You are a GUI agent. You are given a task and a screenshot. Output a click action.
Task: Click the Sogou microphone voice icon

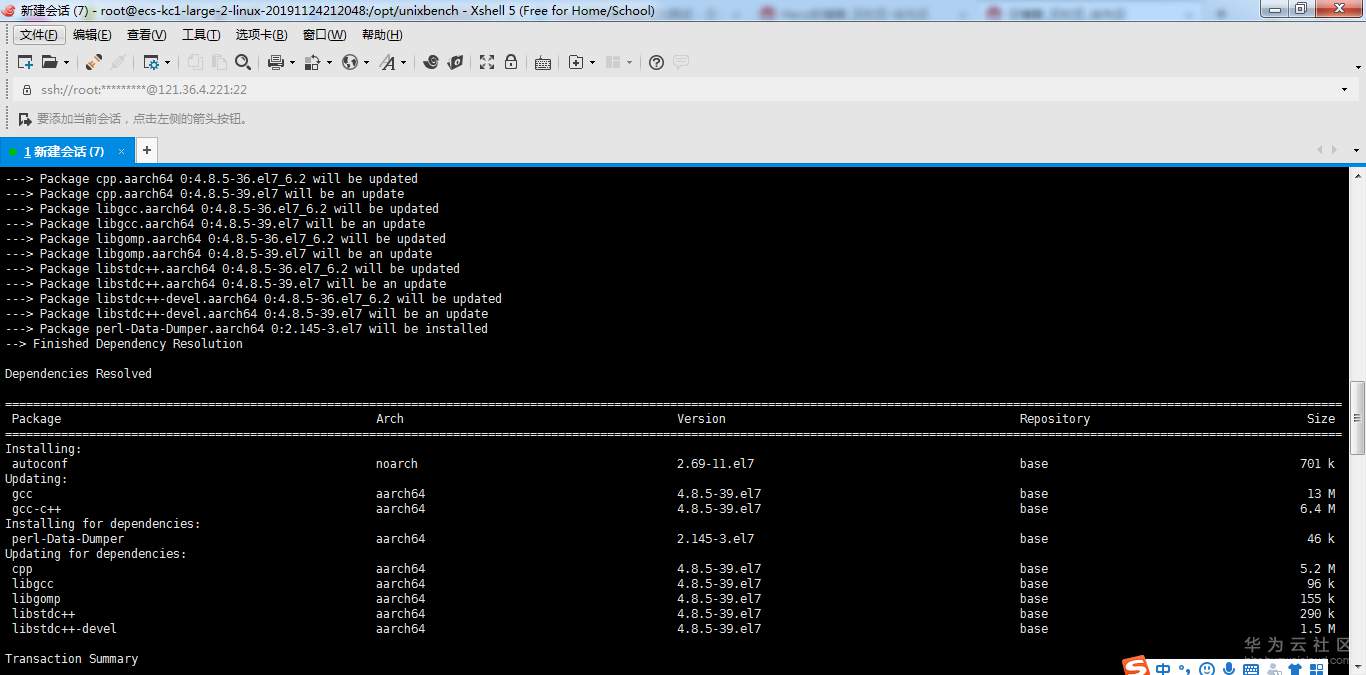pyautogui.click(x=1229, y=669)
